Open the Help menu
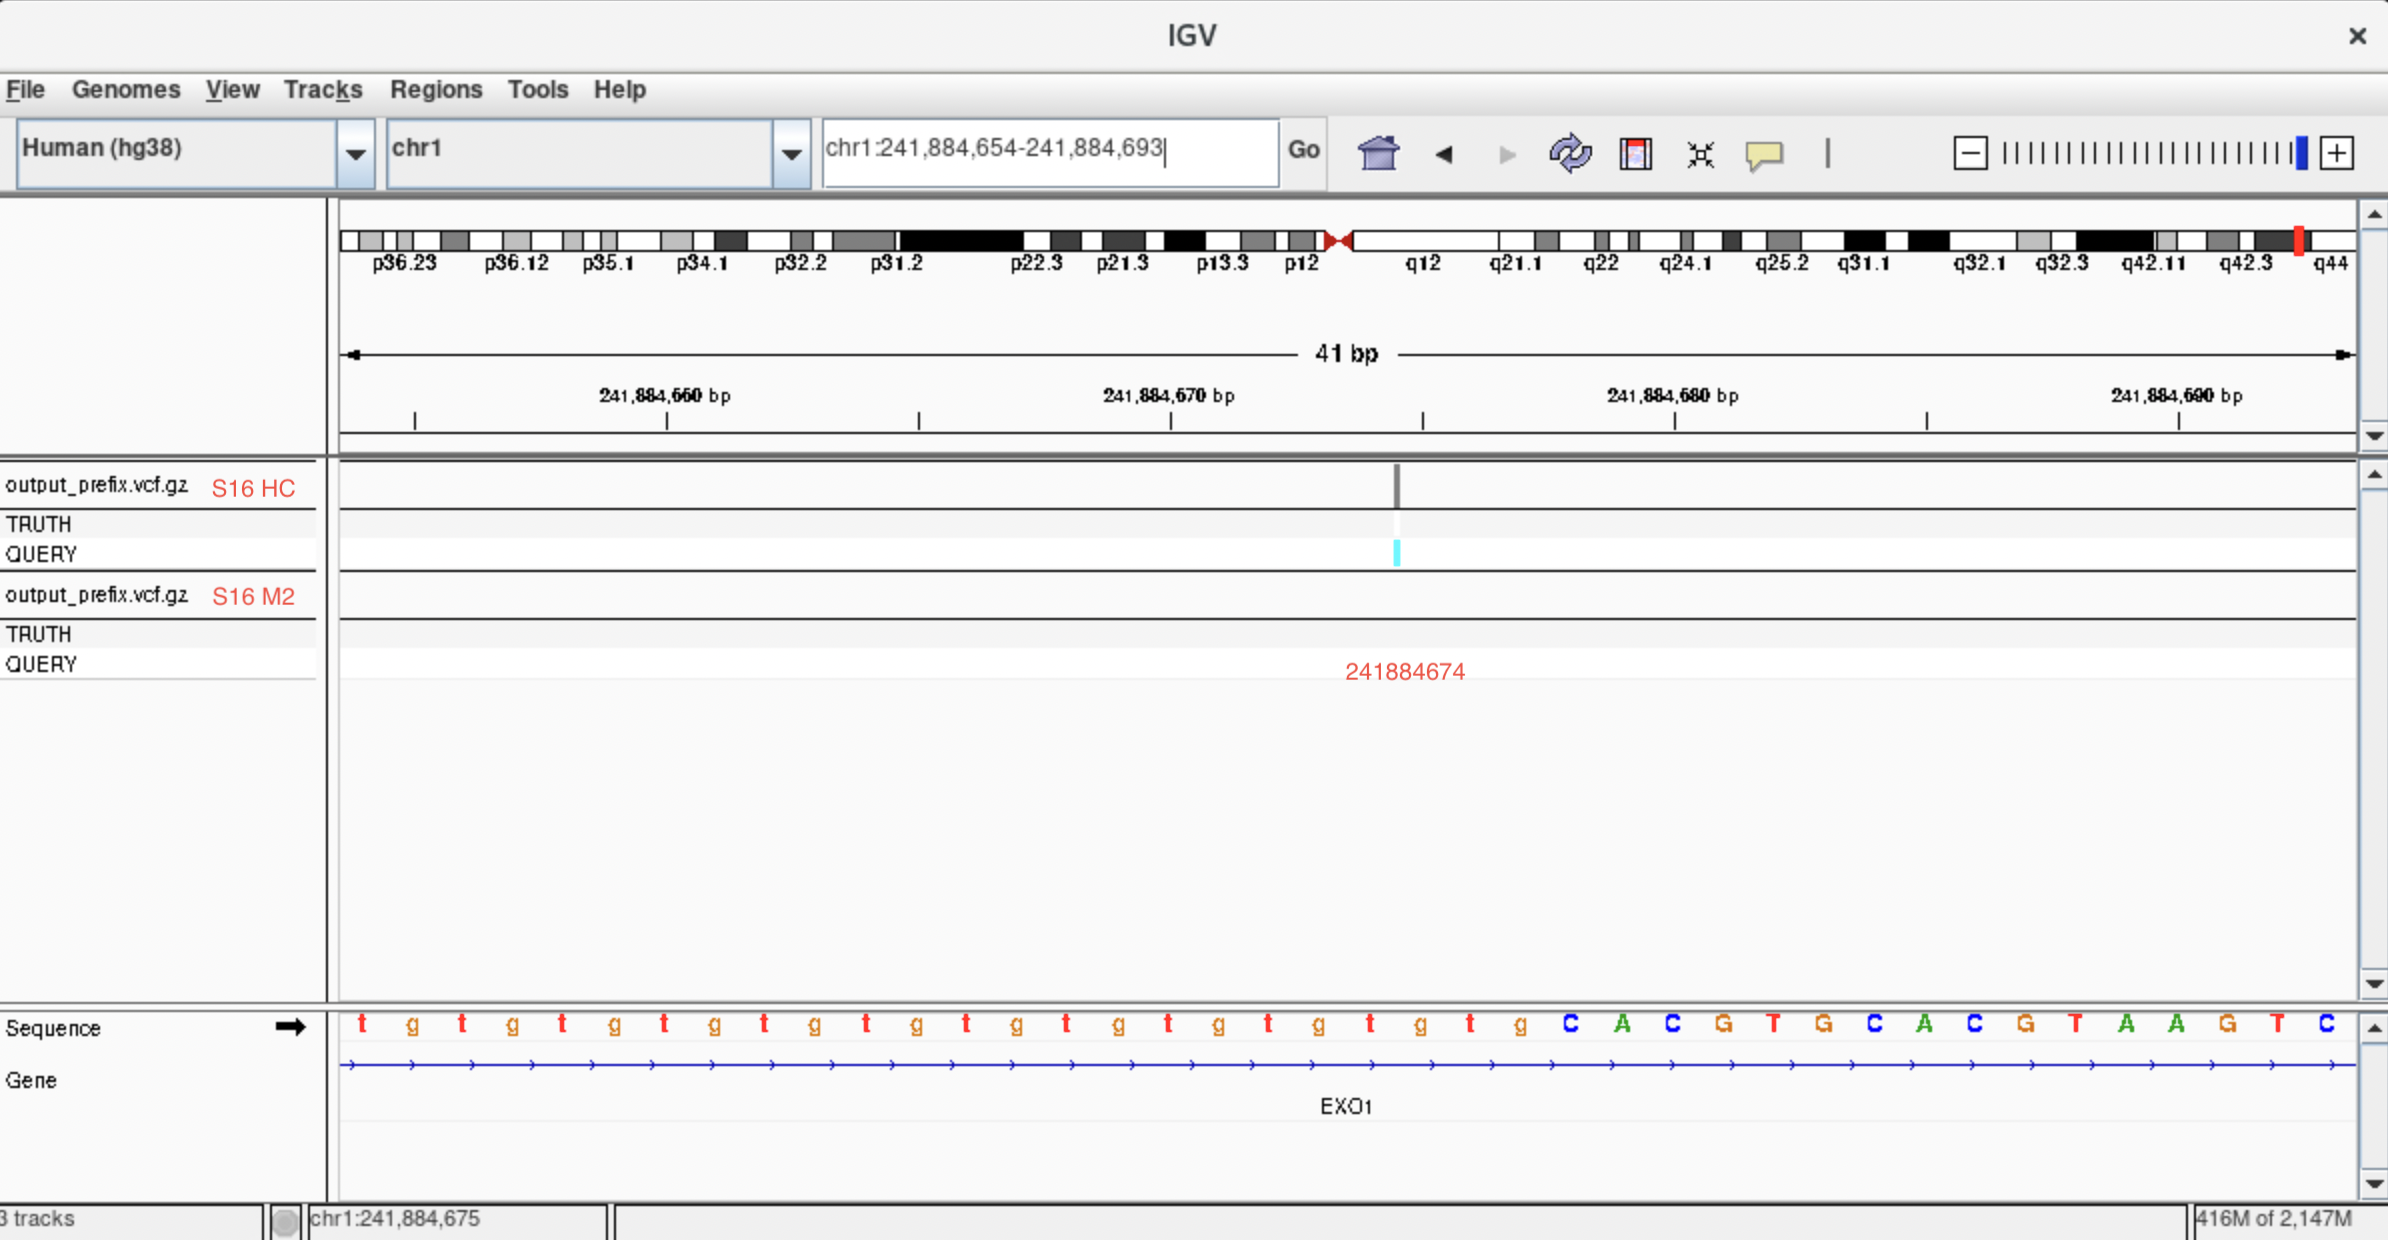Viewport: 2388px width, 1240px height. tap(620, 90)
